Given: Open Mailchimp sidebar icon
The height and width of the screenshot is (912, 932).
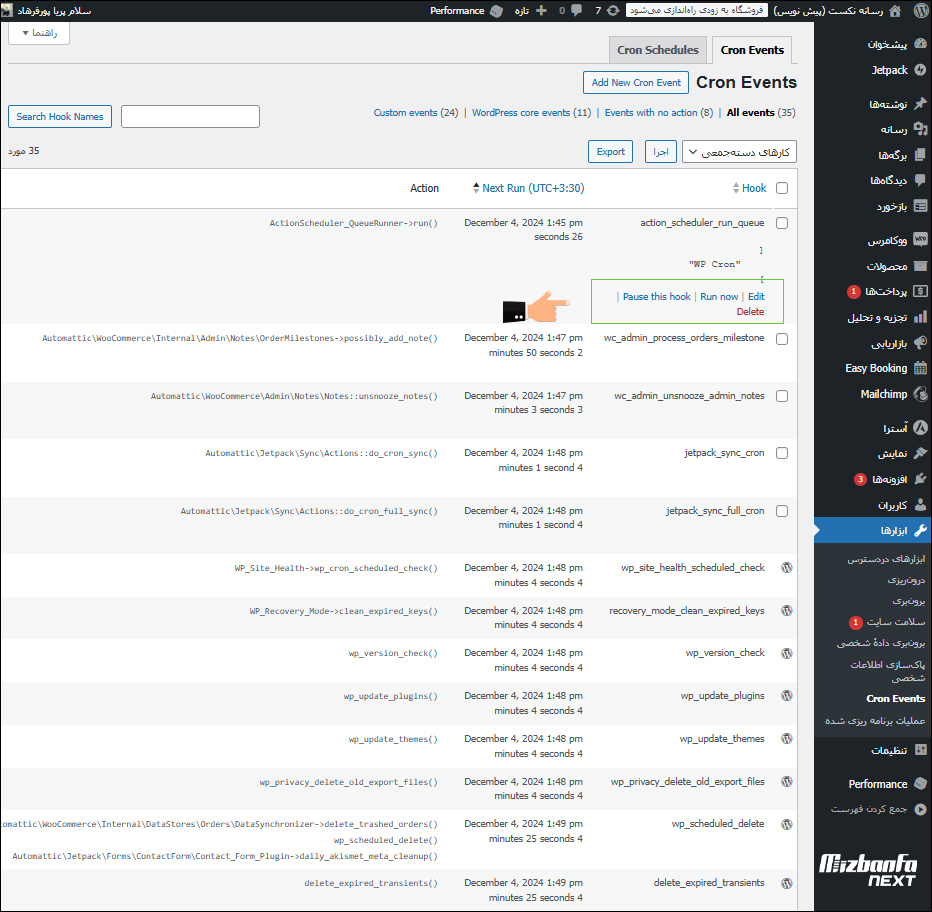Looking at the screenshot, I should tap(920, 394).
